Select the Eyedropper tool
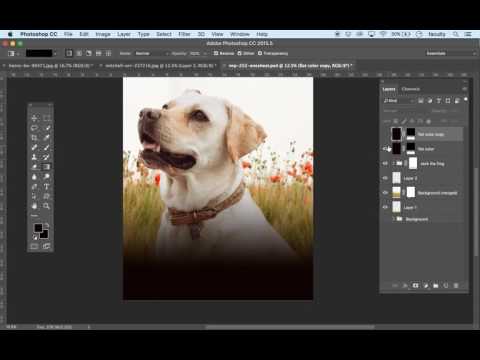Image resolution: width=480 pixels, height=360 pixels. click(x=47, y=137)
